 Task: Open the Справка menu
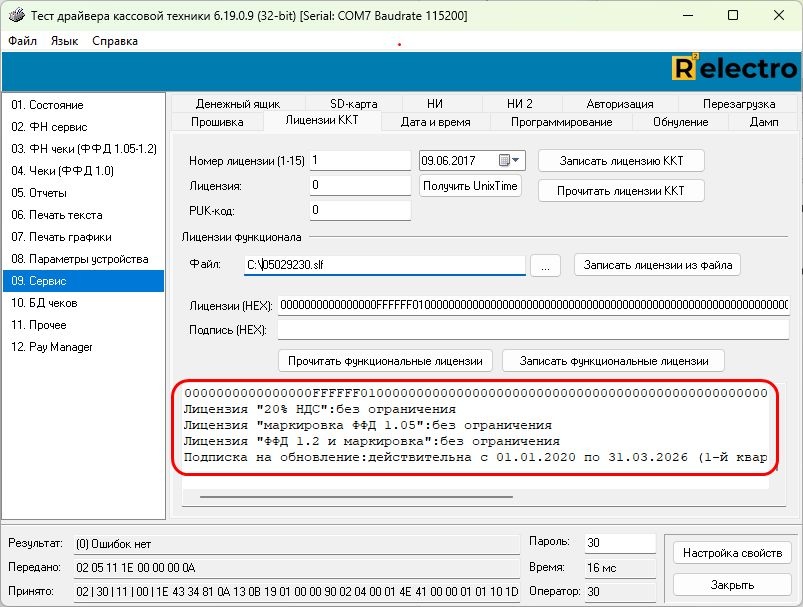(115, 41)
